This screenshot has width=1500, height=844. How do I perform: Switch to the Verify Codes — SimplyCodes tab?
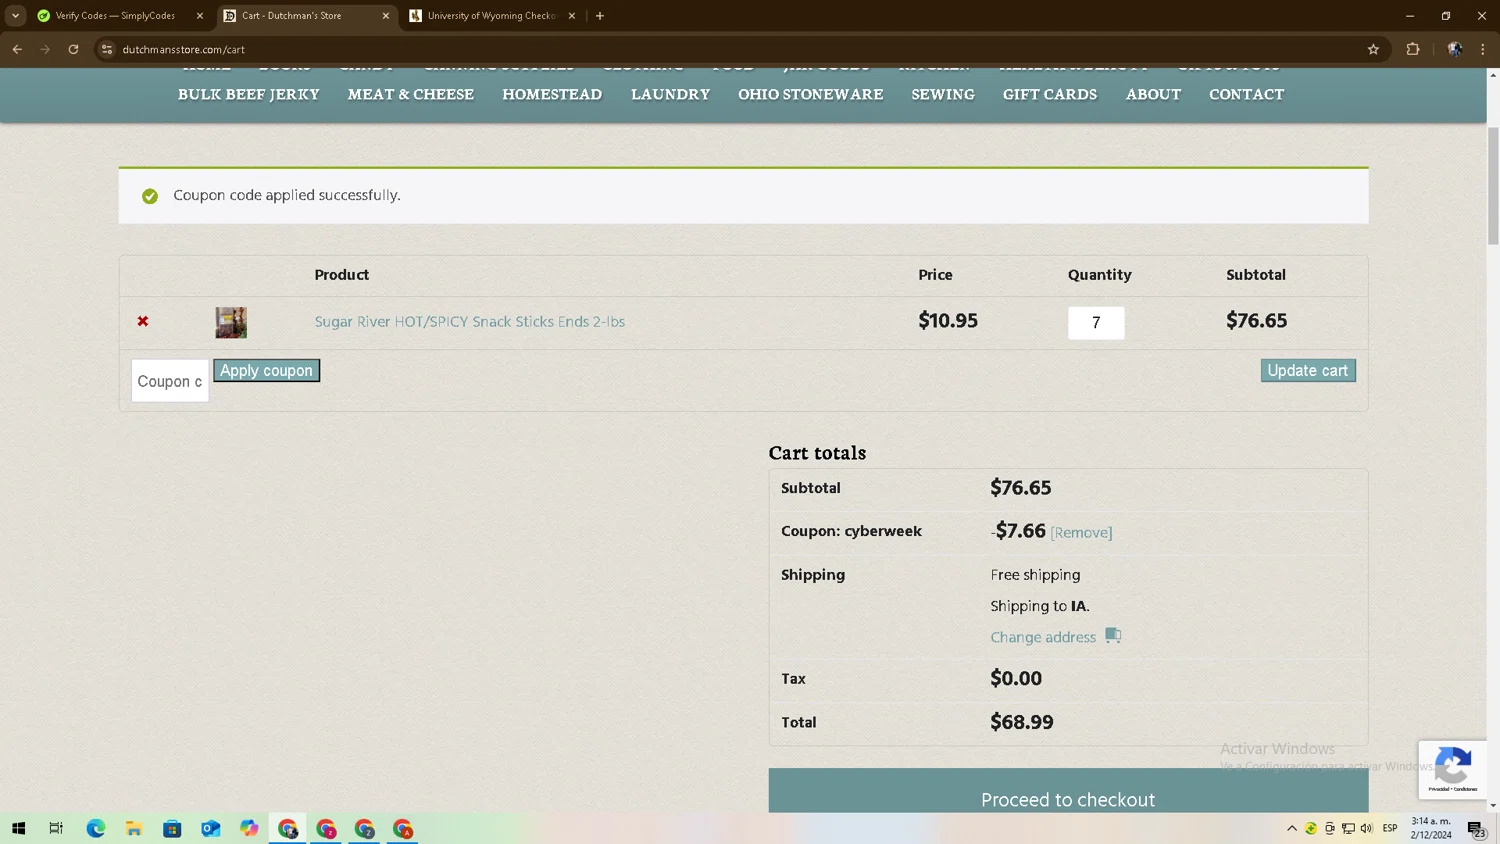click(x=115, y=16)
